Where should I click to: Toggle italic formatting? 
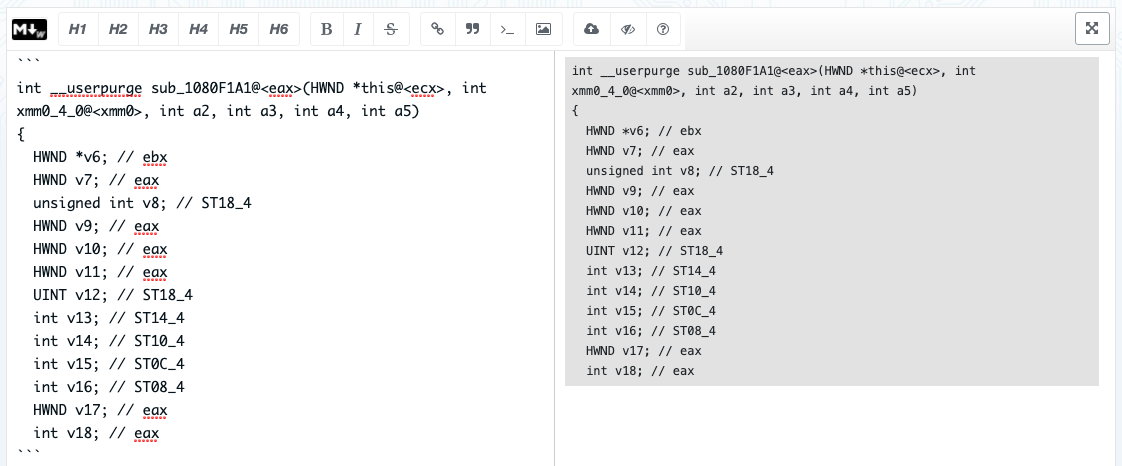tap(358, 29)
